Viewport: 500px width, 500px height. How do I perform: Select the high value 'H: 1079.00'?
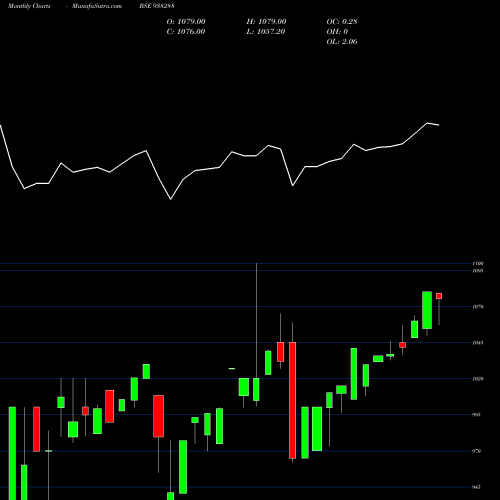click(x=266, y=21)
